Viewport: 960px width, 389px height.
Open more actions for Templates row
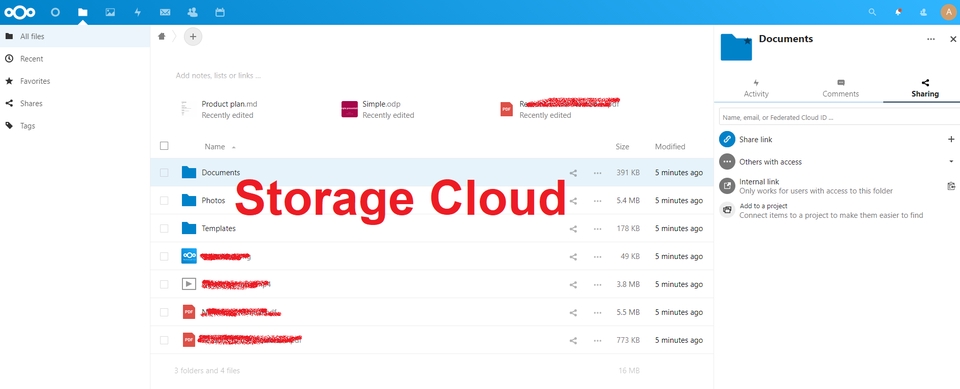pyautogui.click(x=598, y=228)
